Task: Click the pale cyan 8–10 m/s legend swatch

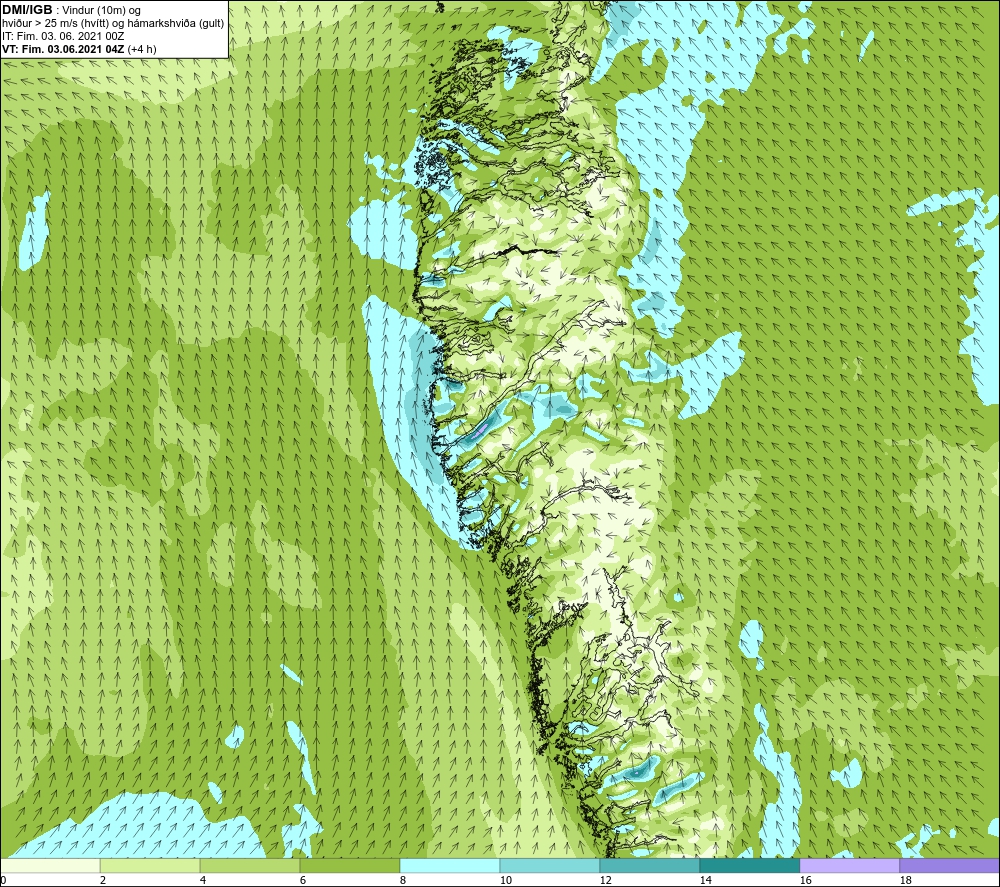Action: pyautogui.click(x=450, y=866)
